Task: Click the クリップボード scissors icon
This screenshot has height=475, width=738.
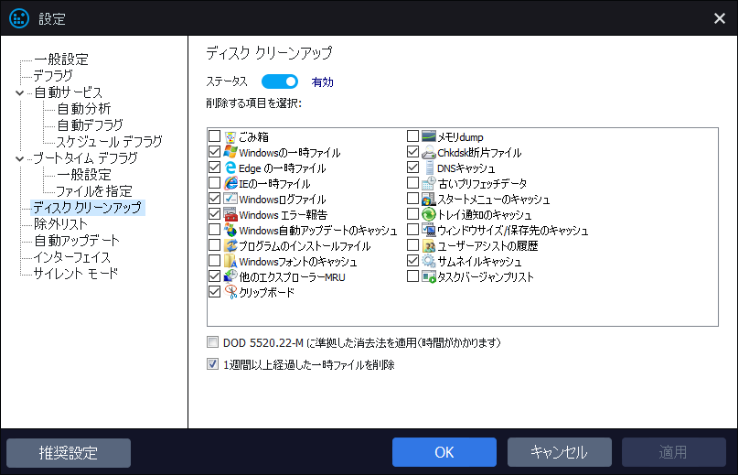Action: pos(230,292)
